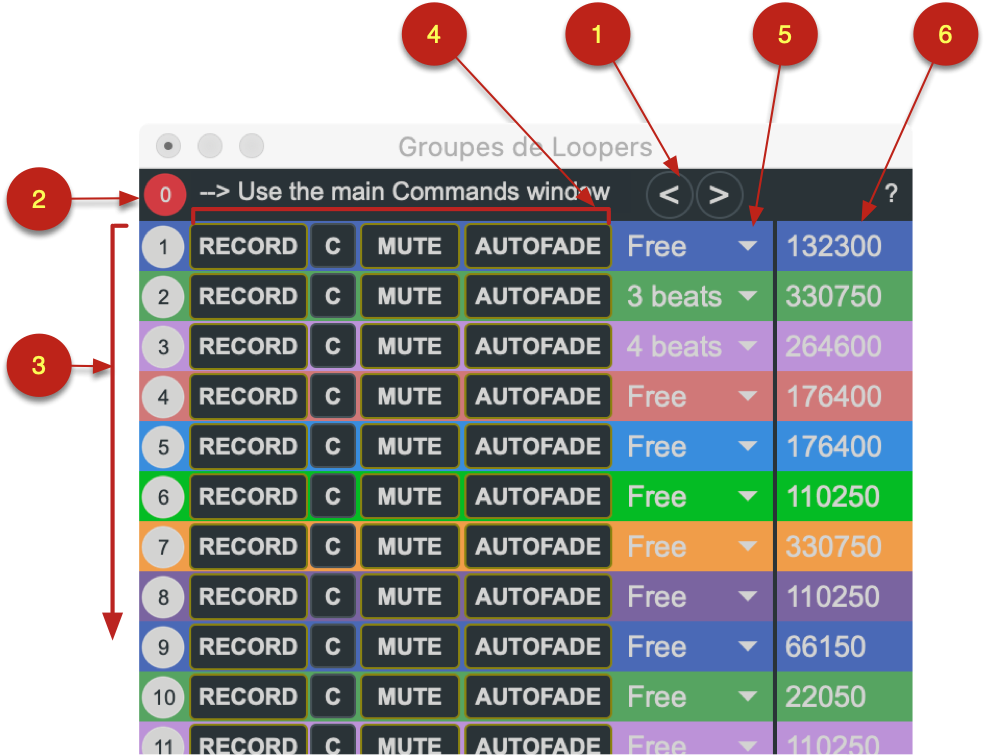The width and height of the screenshot is (986, 755).
Task: Select looper number 7 circle
Action: click(163, 547)
